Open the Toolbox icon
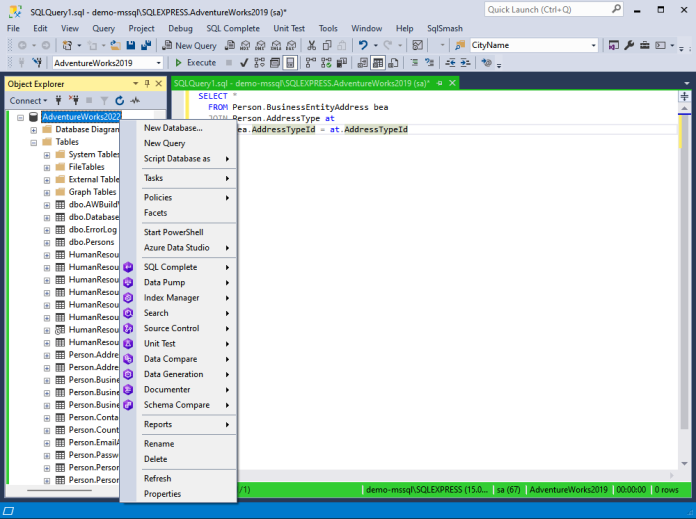The image size is (696, 519). pyautogui.click(x=645, y=45)
